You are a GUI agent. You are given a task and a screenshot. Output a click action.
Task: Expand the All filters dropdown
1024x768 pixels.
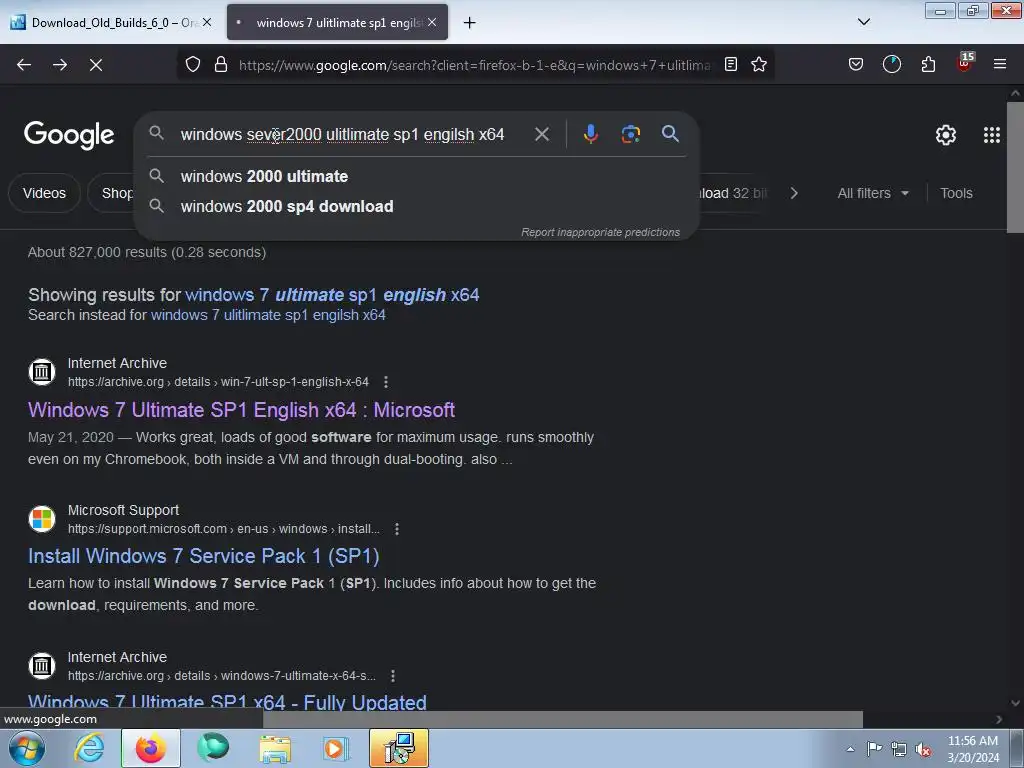[873, 193]
